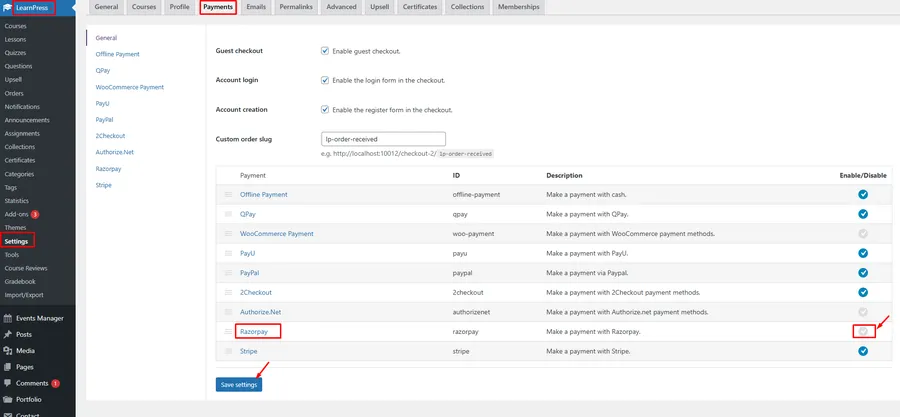Open WooCommerce Payment link in the payment table
Screen dimensions: 900x417
[276, 233]
